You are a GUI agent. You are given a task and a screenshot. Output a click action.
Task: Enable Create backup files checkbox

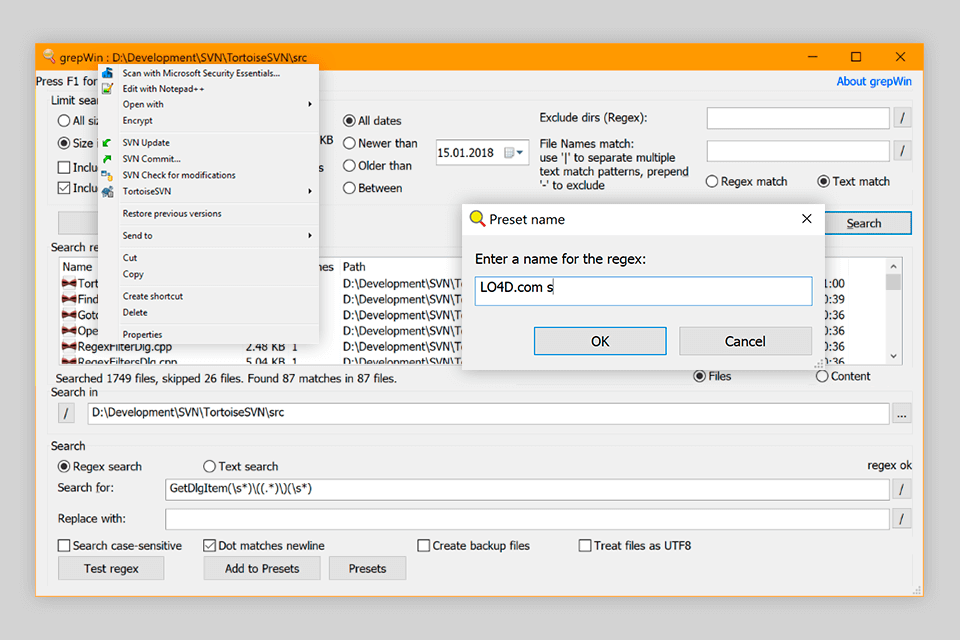coord(423,546)
